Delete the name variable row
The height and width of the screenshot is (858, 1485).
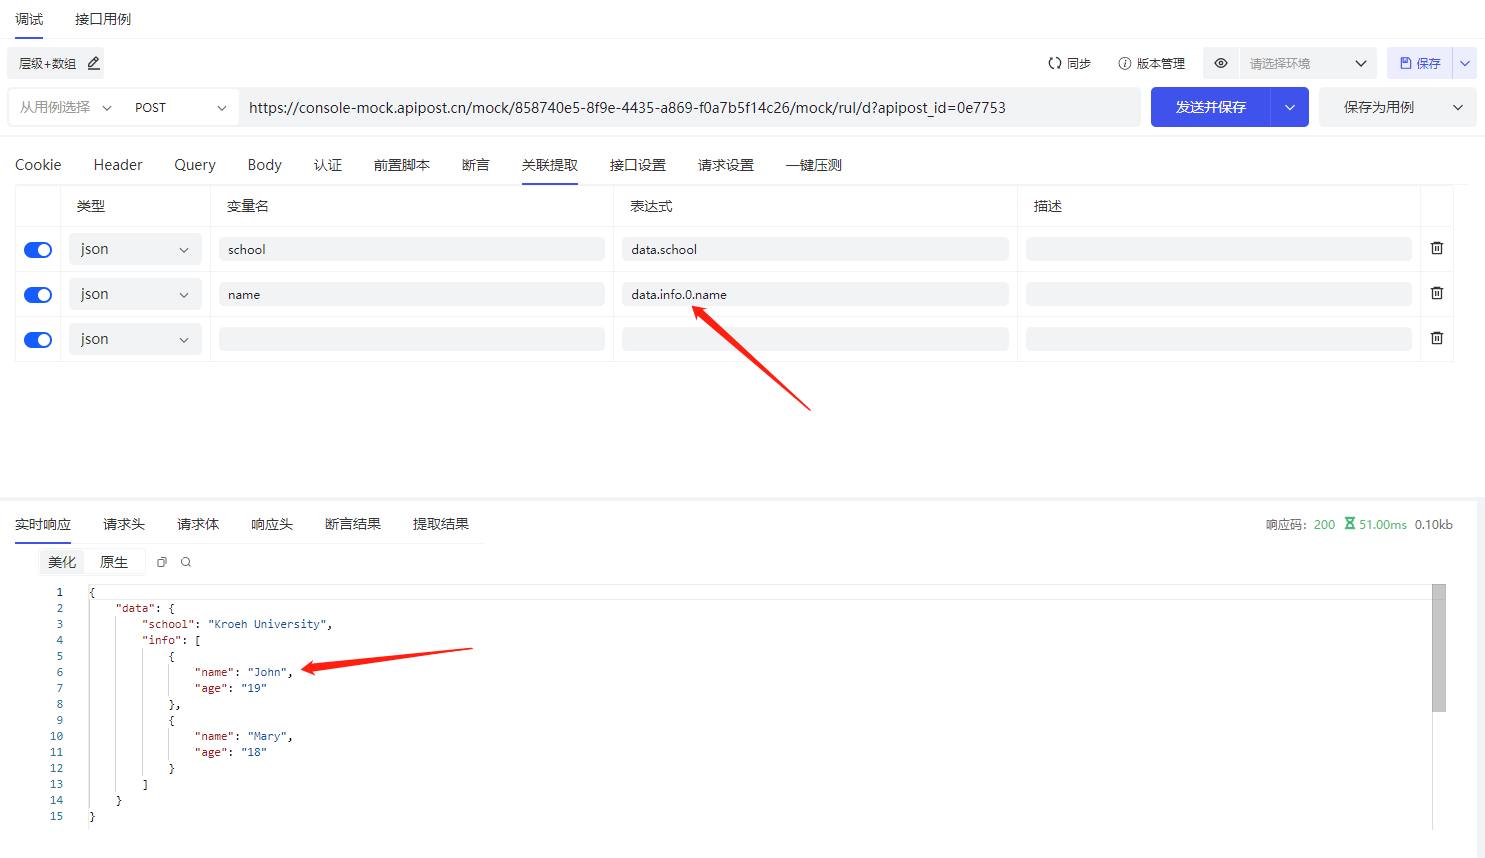tap(1436, 293)
